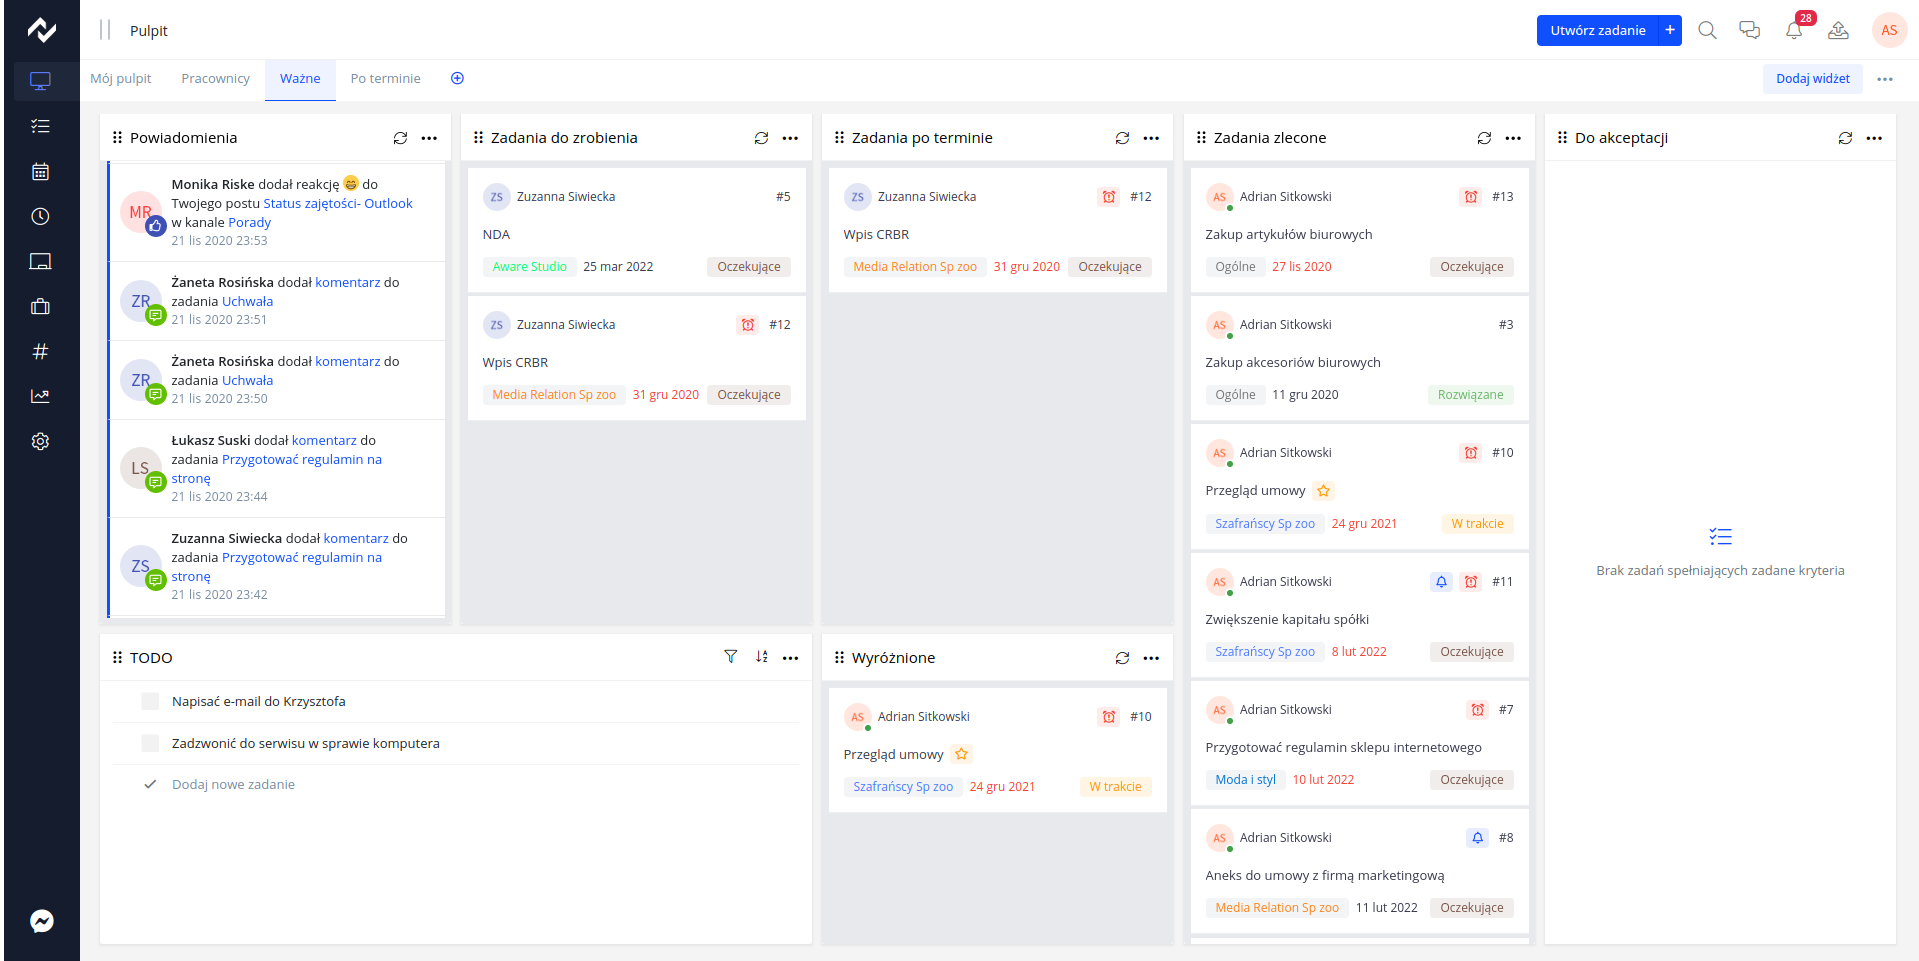Open Do akceptacji widget options menu
This screenshot has height=961, width=1919.
(1874, 138)
